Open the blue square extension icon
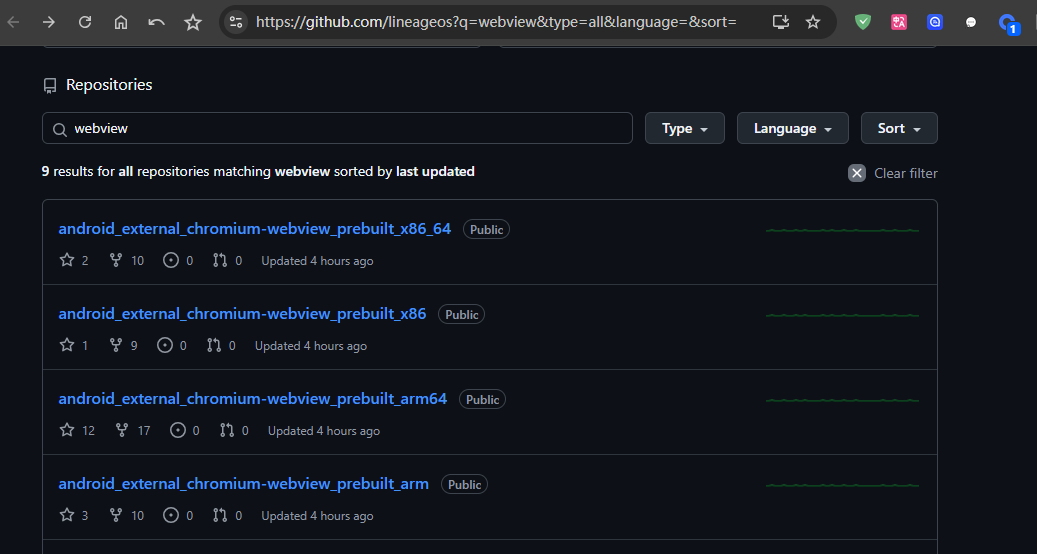Image resolution: width=1037 pixels, height=554 pixels. (934, 22)
